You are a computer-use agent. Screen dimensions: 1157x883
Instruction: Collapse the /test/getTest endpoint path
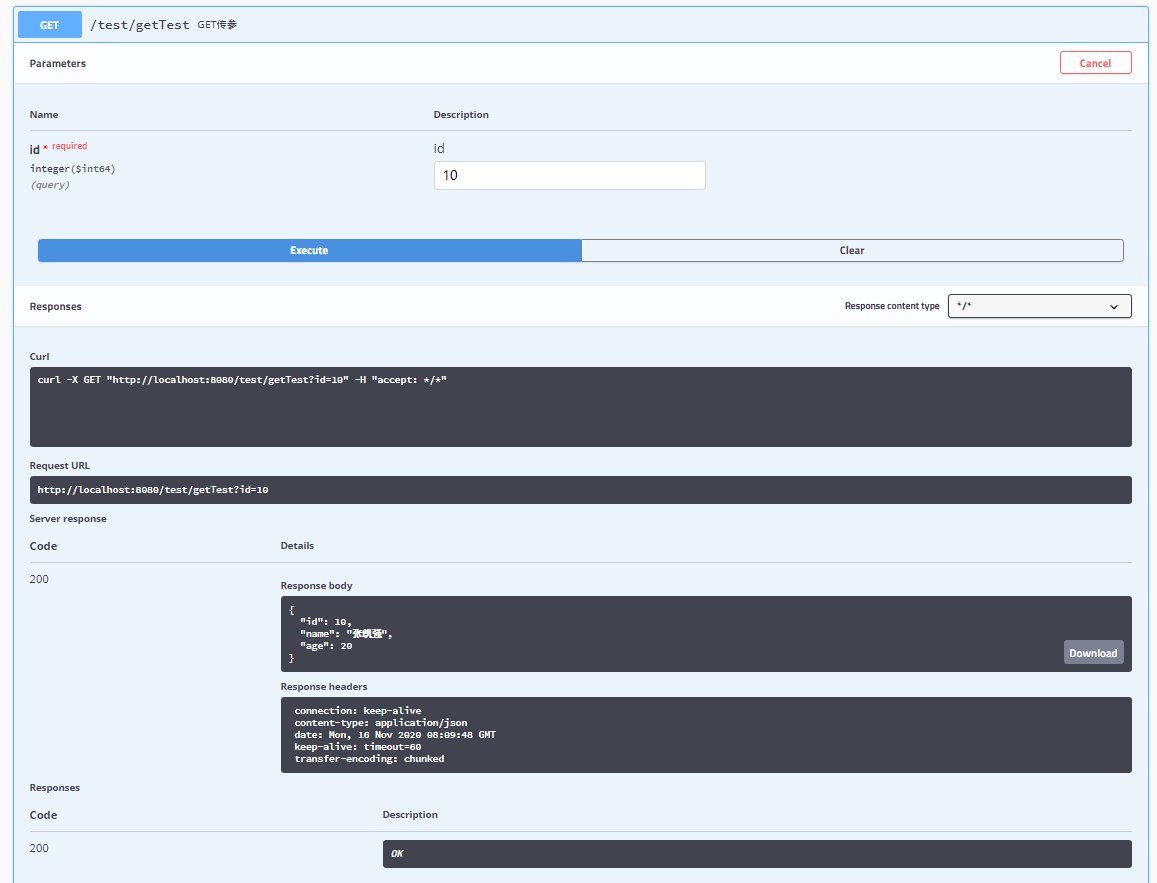coord(139,25)
